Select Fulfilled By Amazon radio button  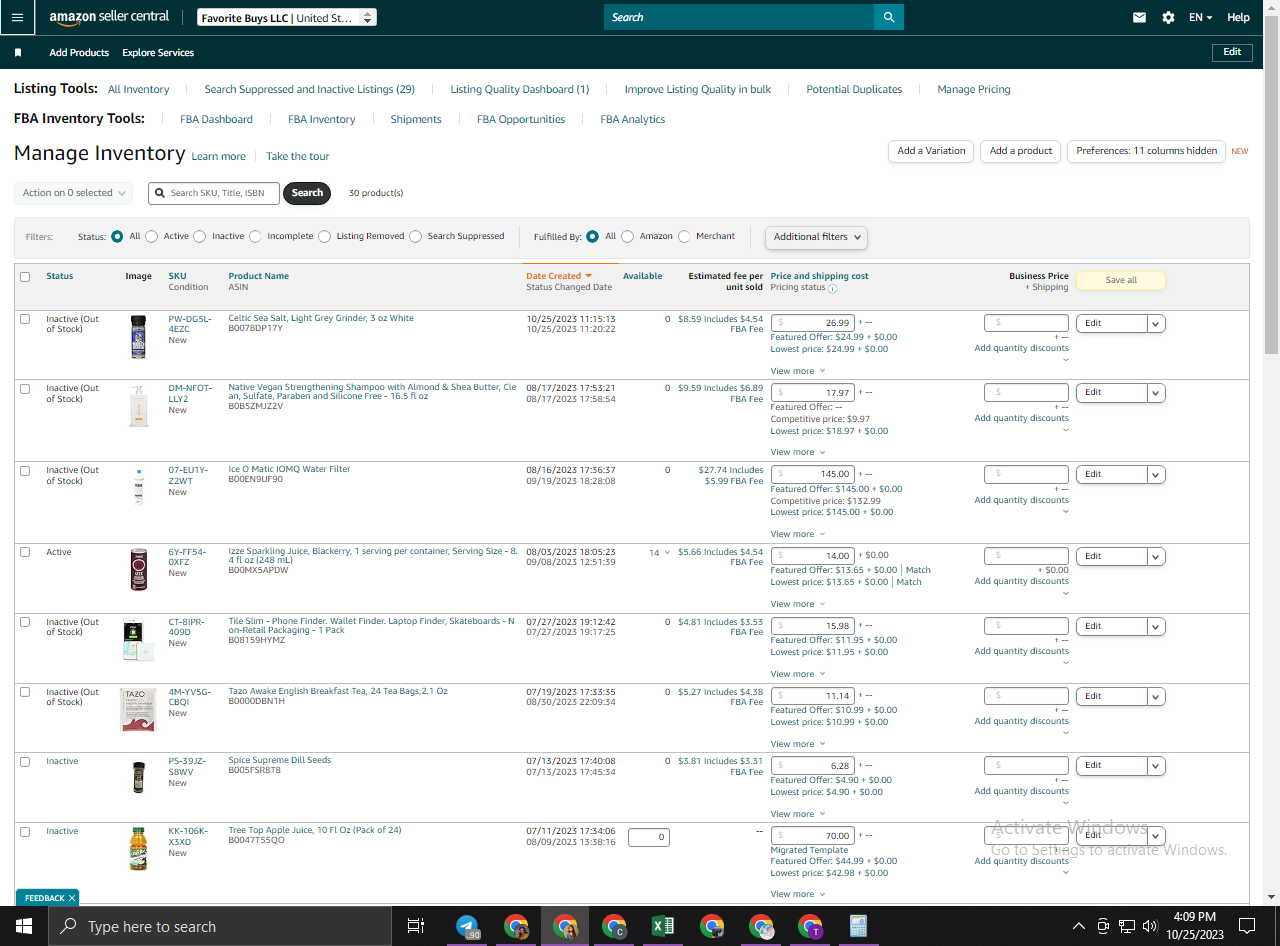(x=627, y=237)
